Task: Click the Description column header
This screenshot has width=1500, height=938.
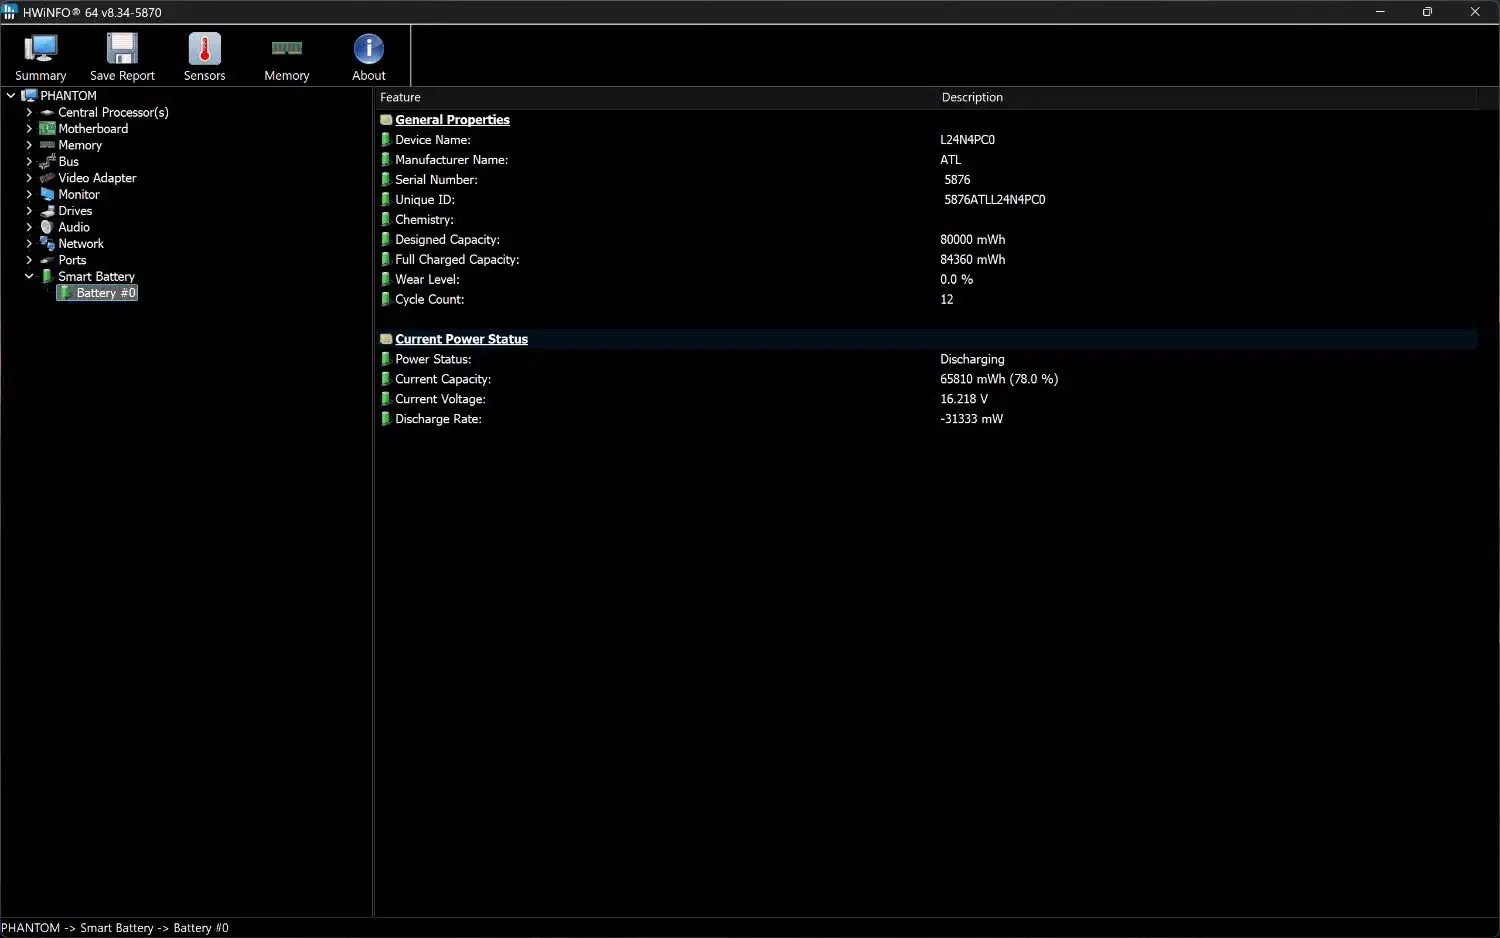Action: coord(971,98)
